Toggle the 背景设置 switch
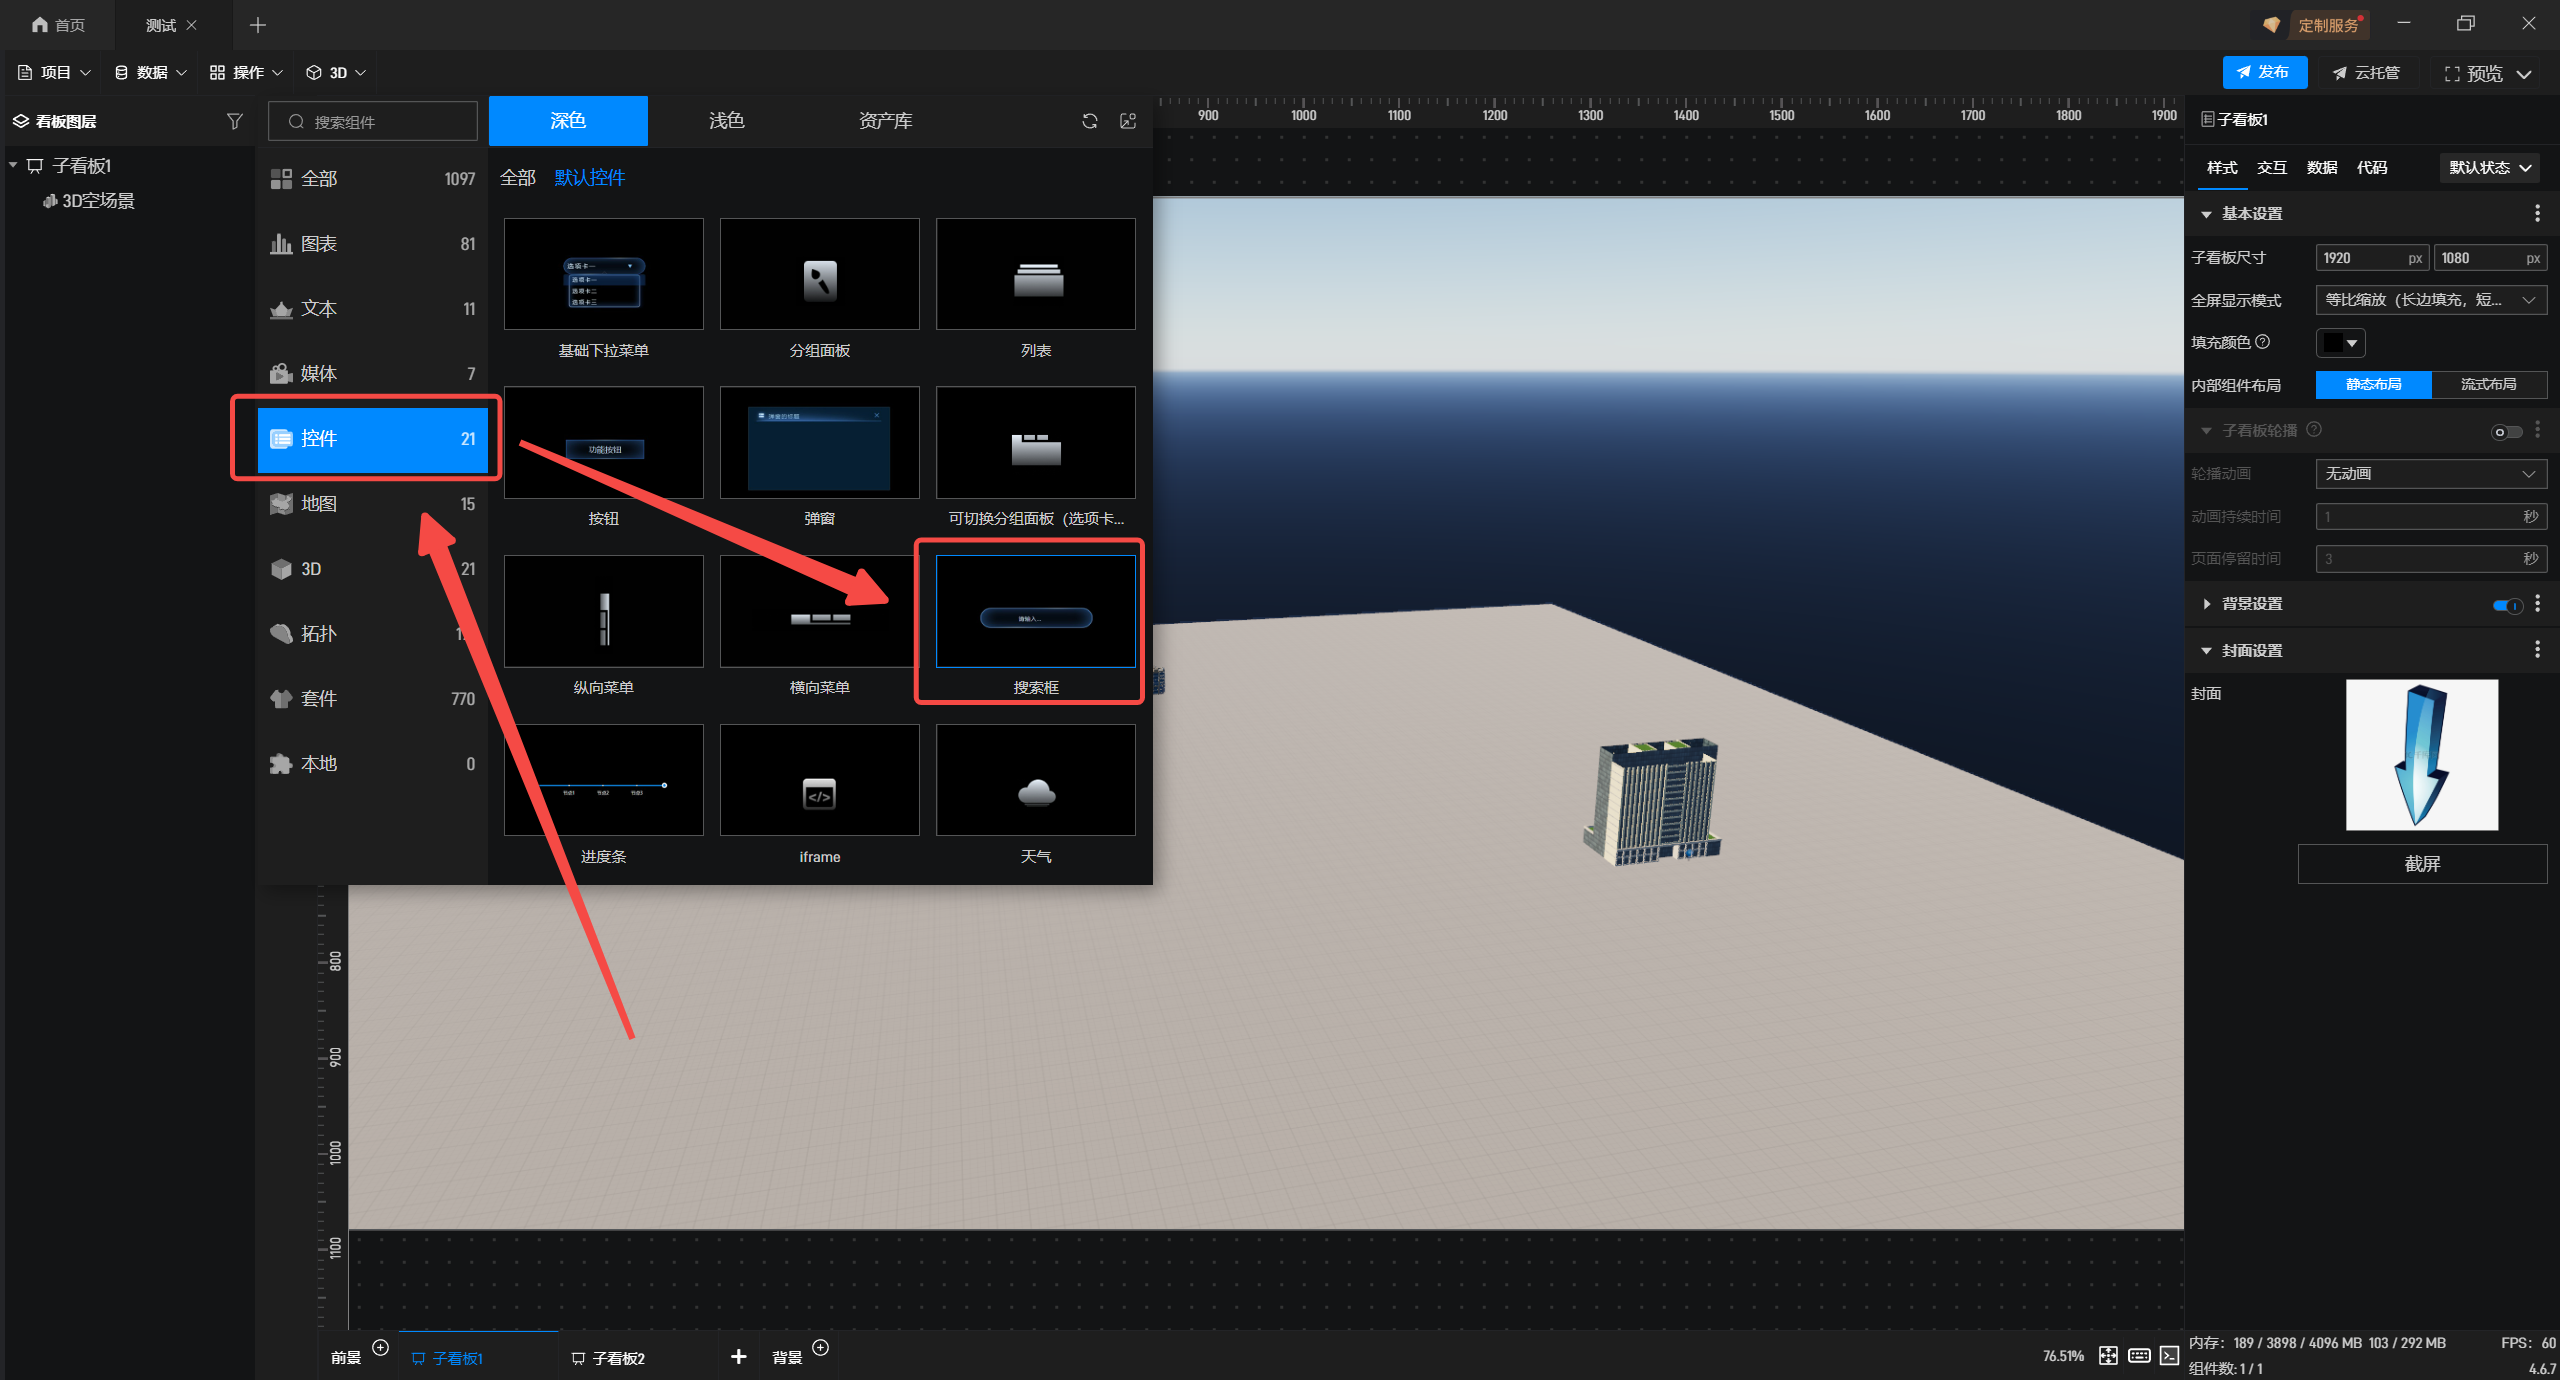Screen dimensions: 2560x1380 (x=2507, y=605)
